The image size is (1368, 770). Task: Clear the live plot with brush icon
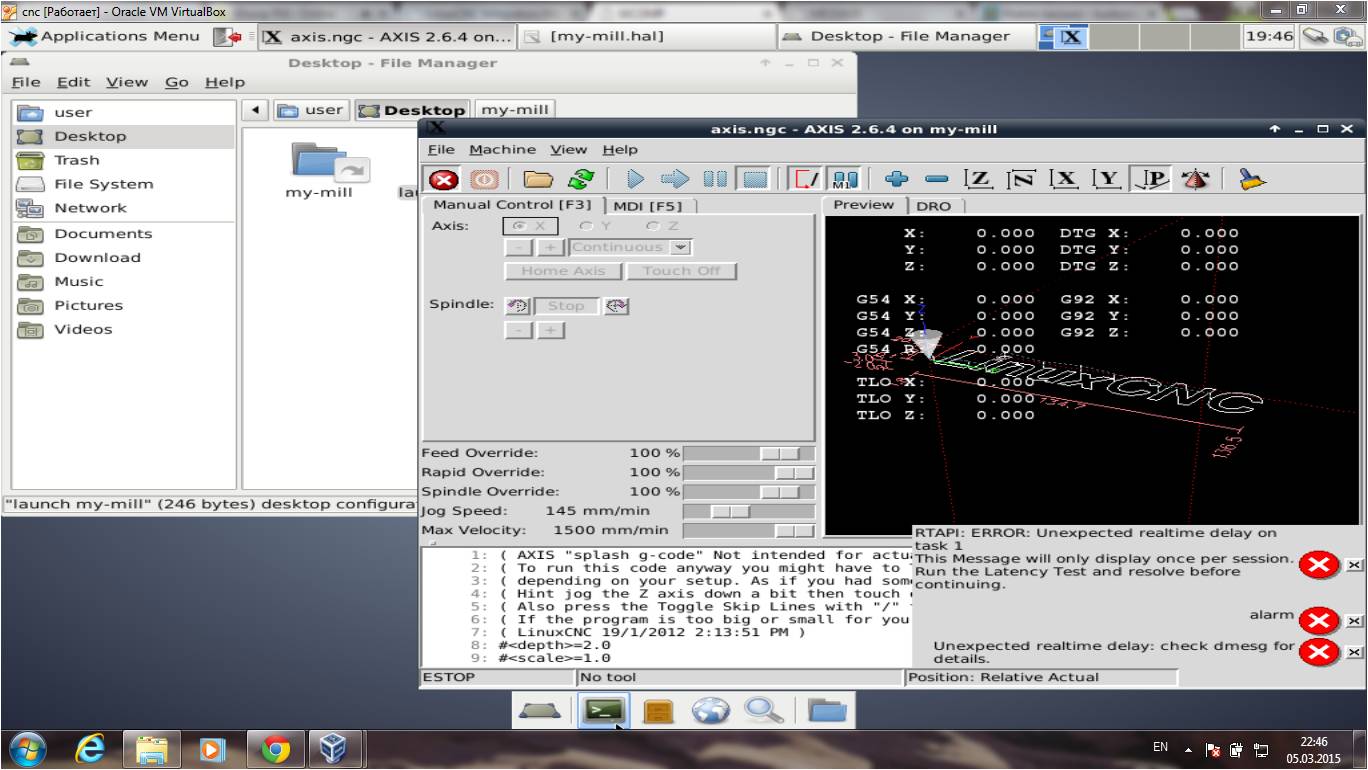tap(1251, 180)
